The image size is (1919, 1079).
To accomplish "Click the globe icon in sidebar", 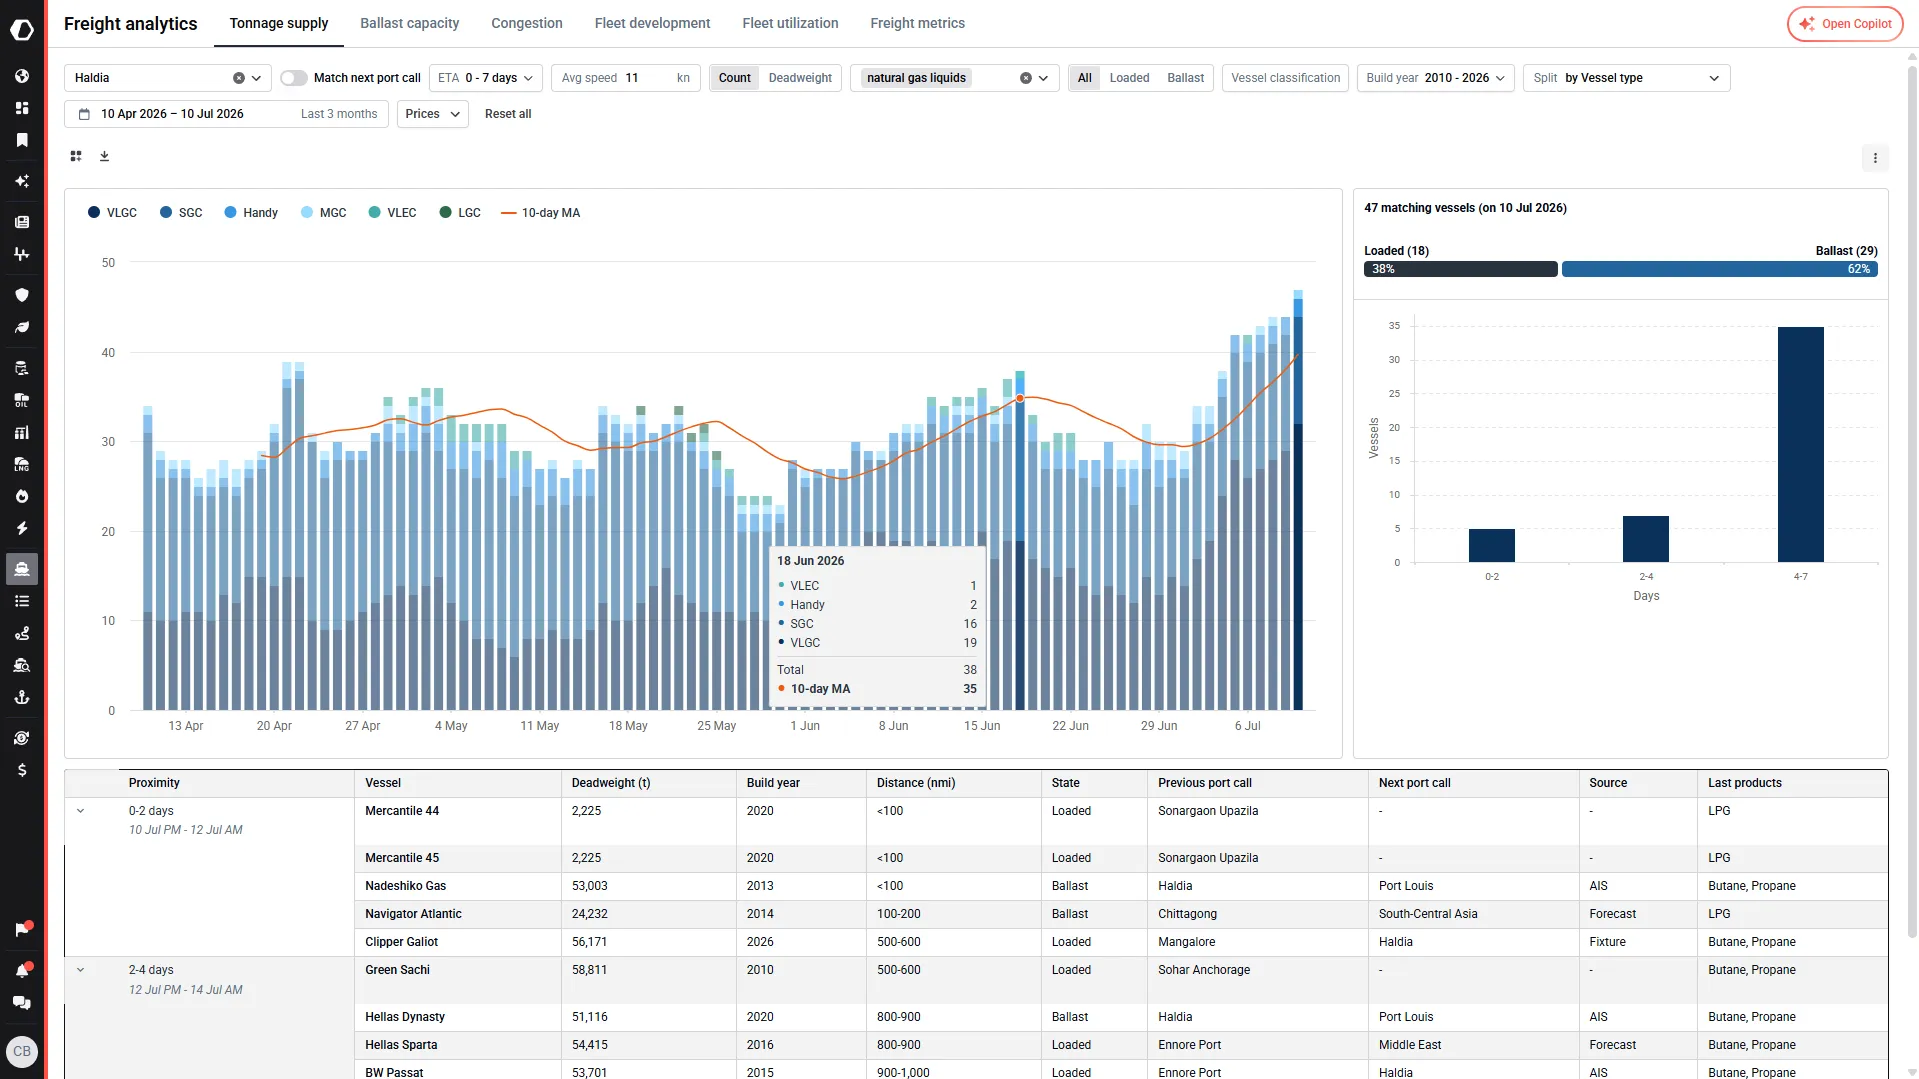I will (x=22, y=76).
